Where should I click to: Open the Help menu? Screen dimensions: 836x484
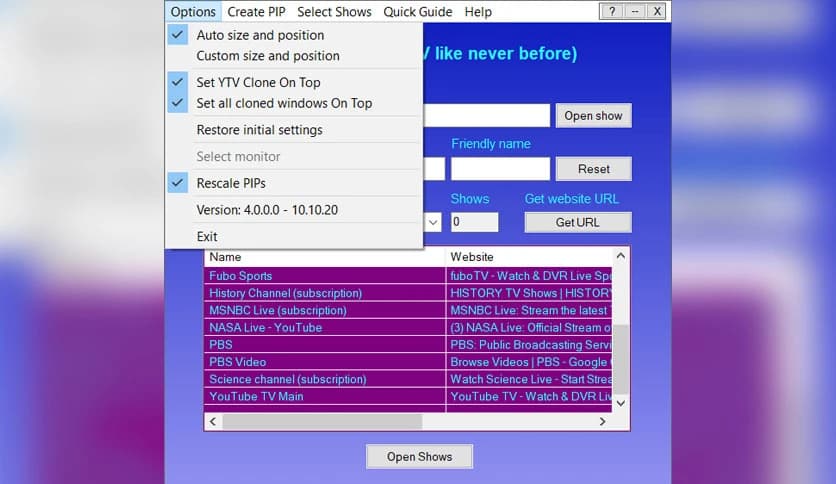[x=478, y=11]
